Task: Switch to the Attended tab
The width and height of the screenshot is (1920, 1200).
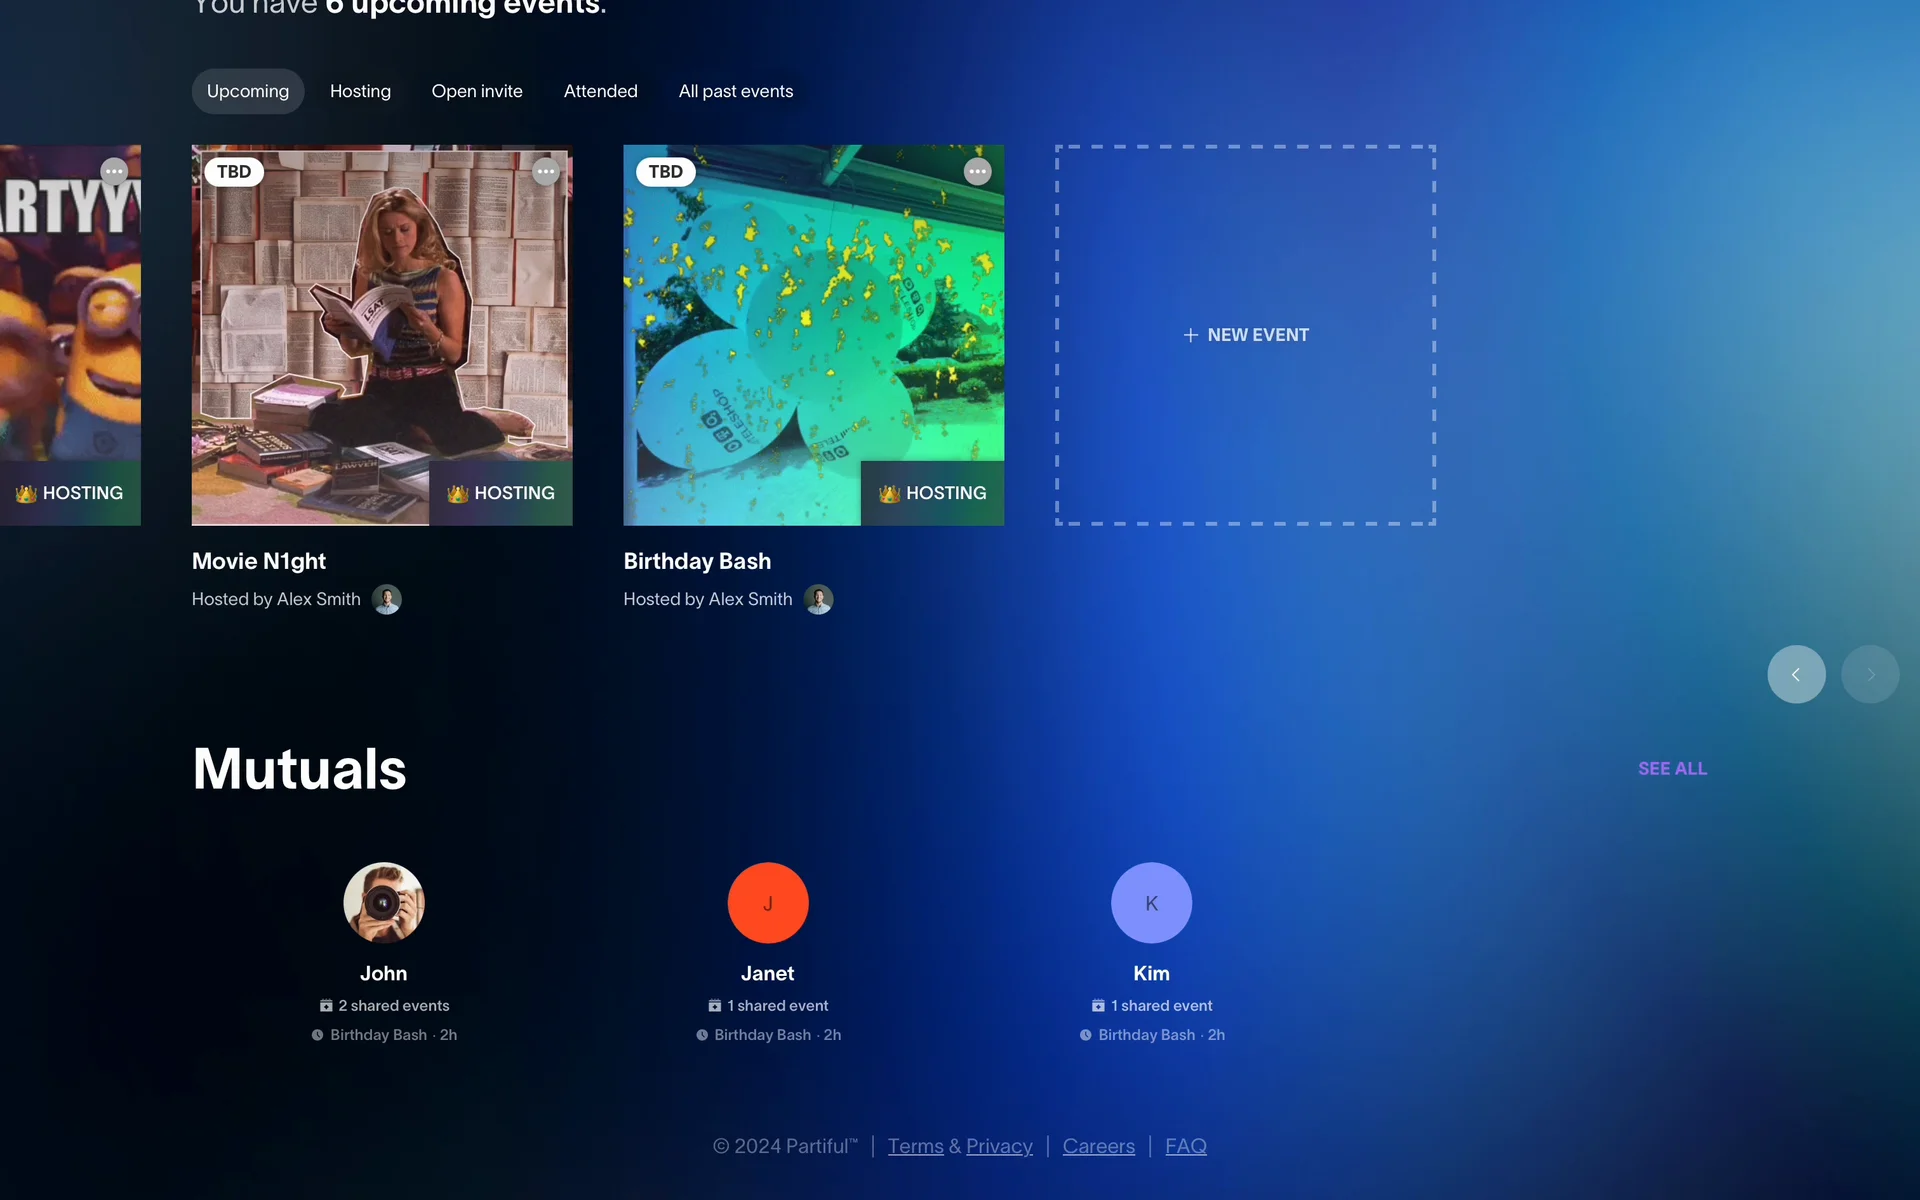Action: point(600,91)
